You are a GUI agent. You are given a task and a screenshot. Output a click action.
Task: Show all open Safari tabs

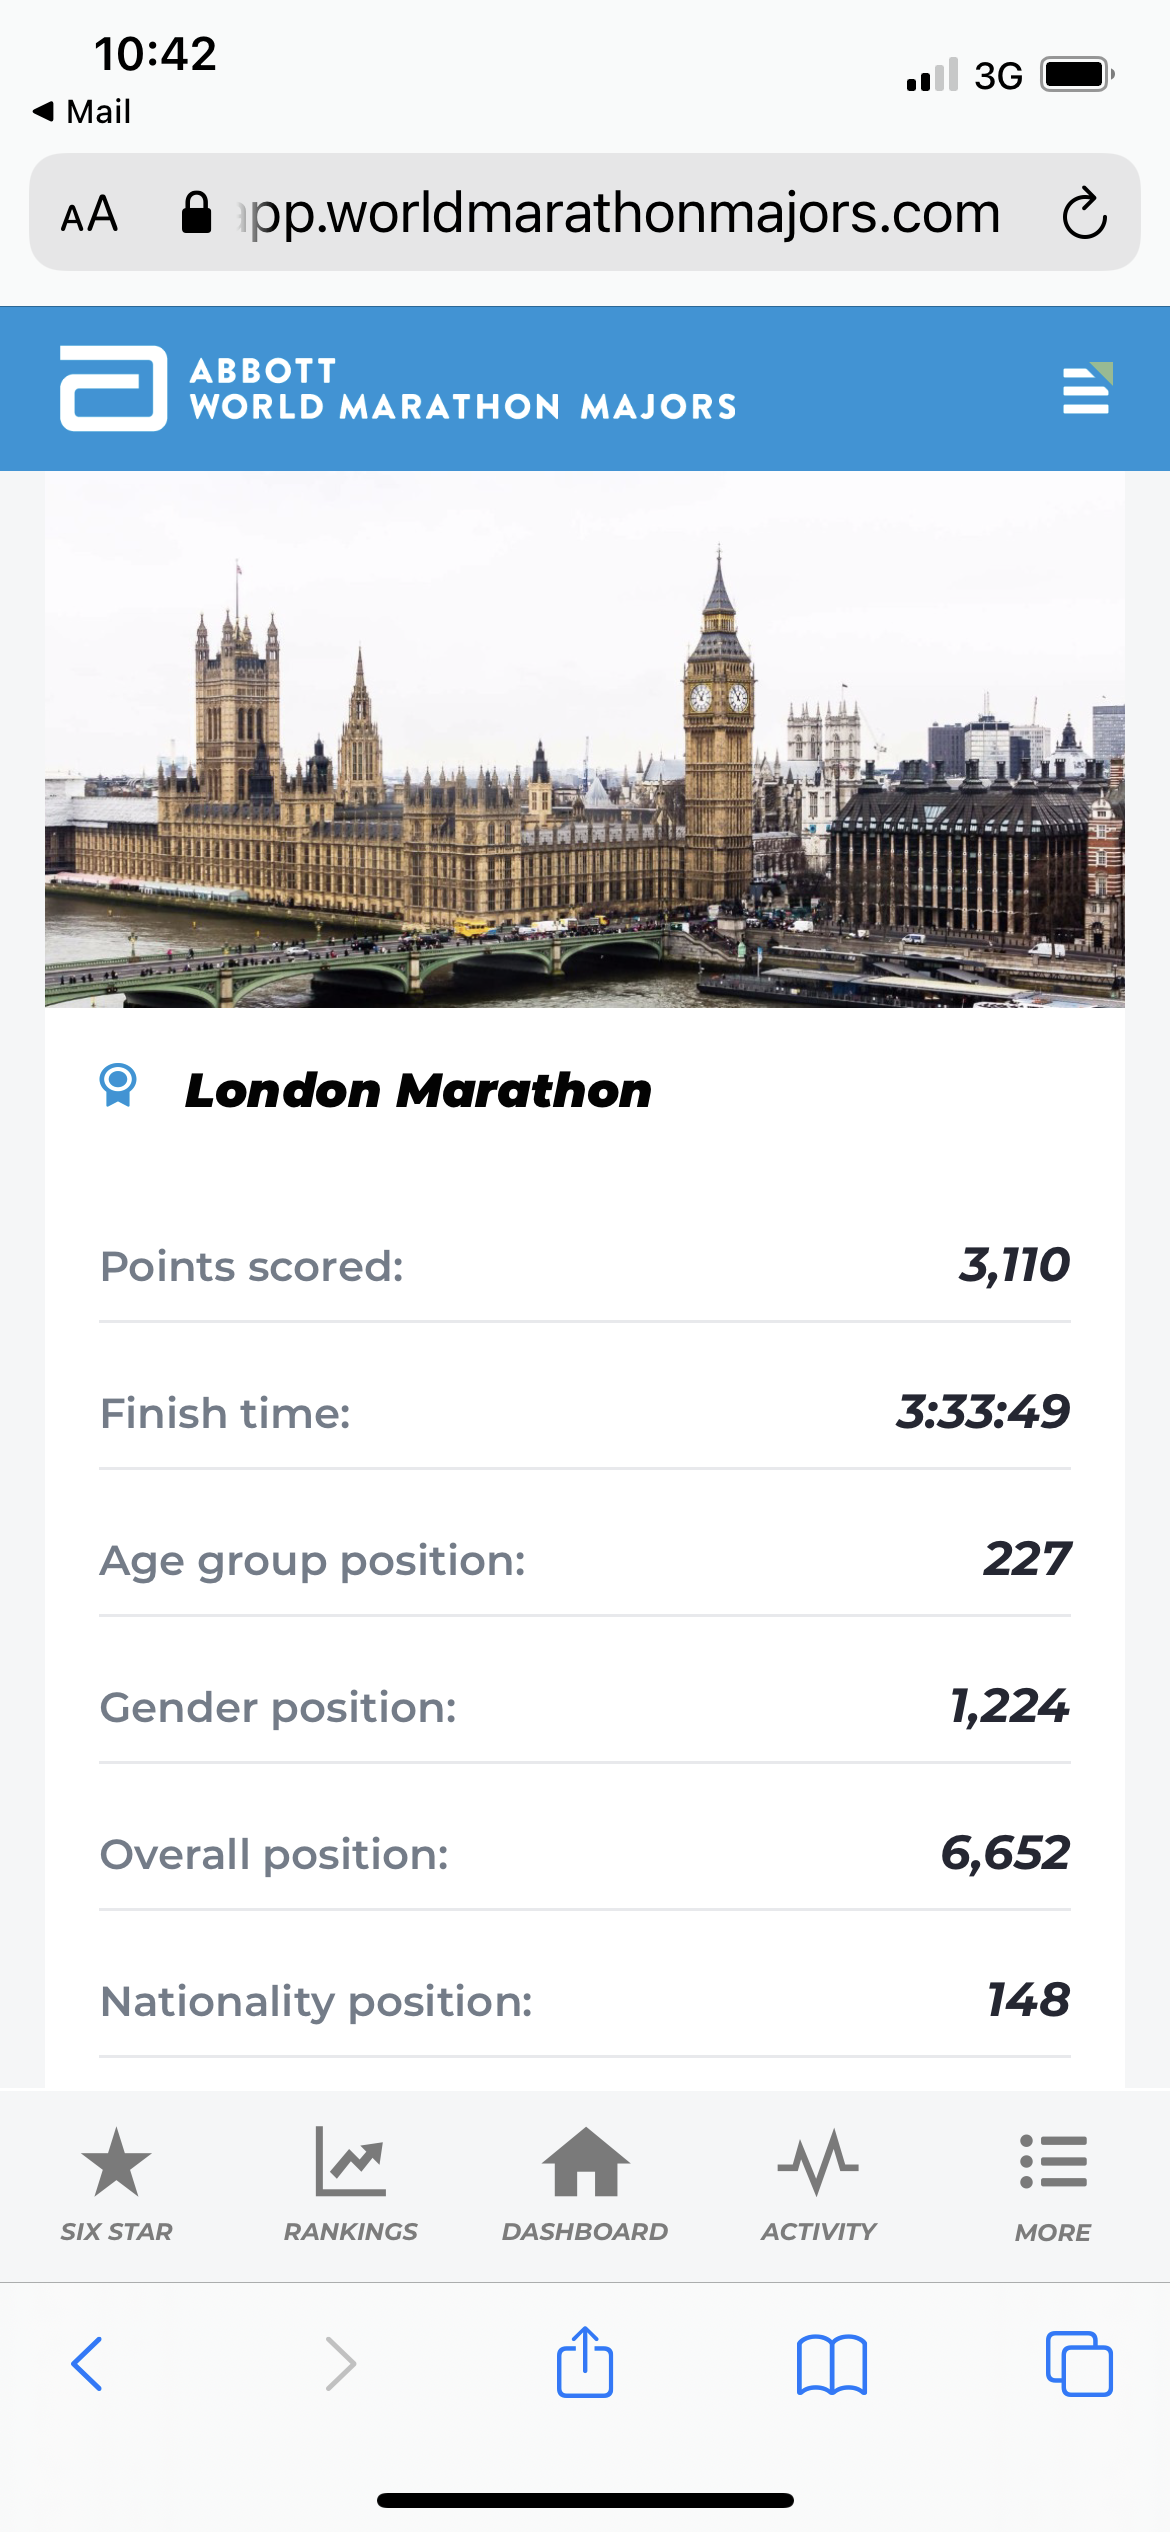[1078, 2364]
